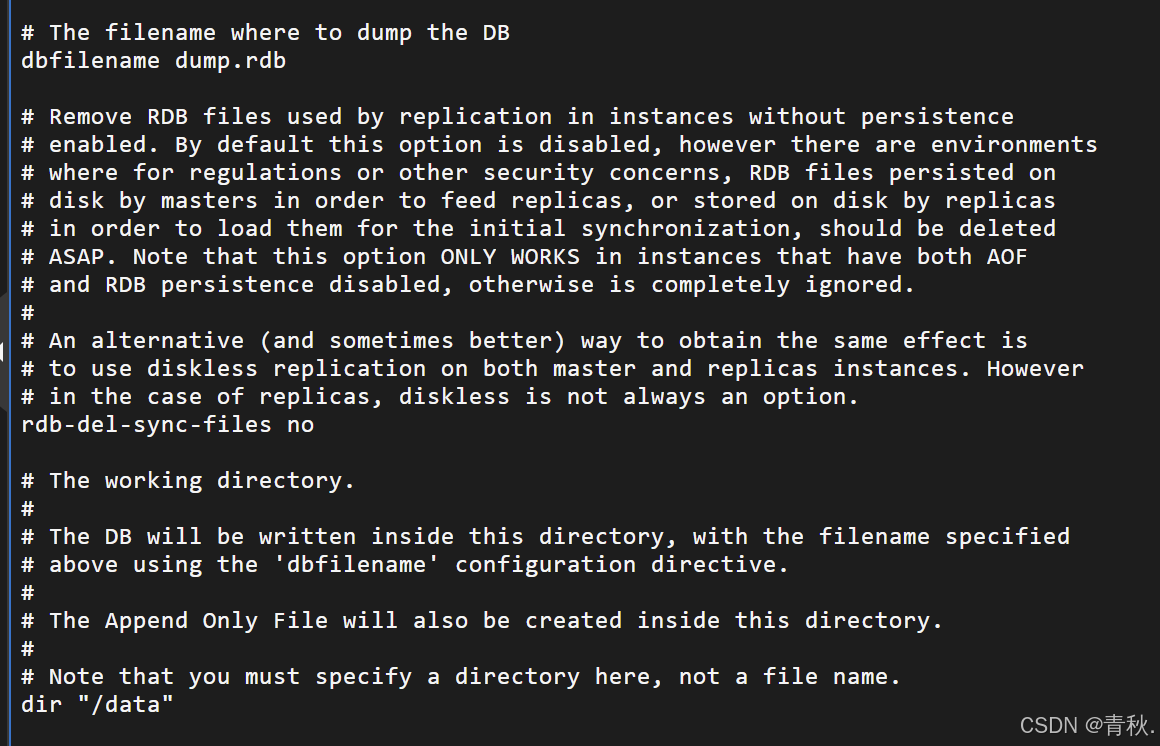Click the '# The working directory.' comment
This screenshot has height=746, width=1160.
coord(188,480)
